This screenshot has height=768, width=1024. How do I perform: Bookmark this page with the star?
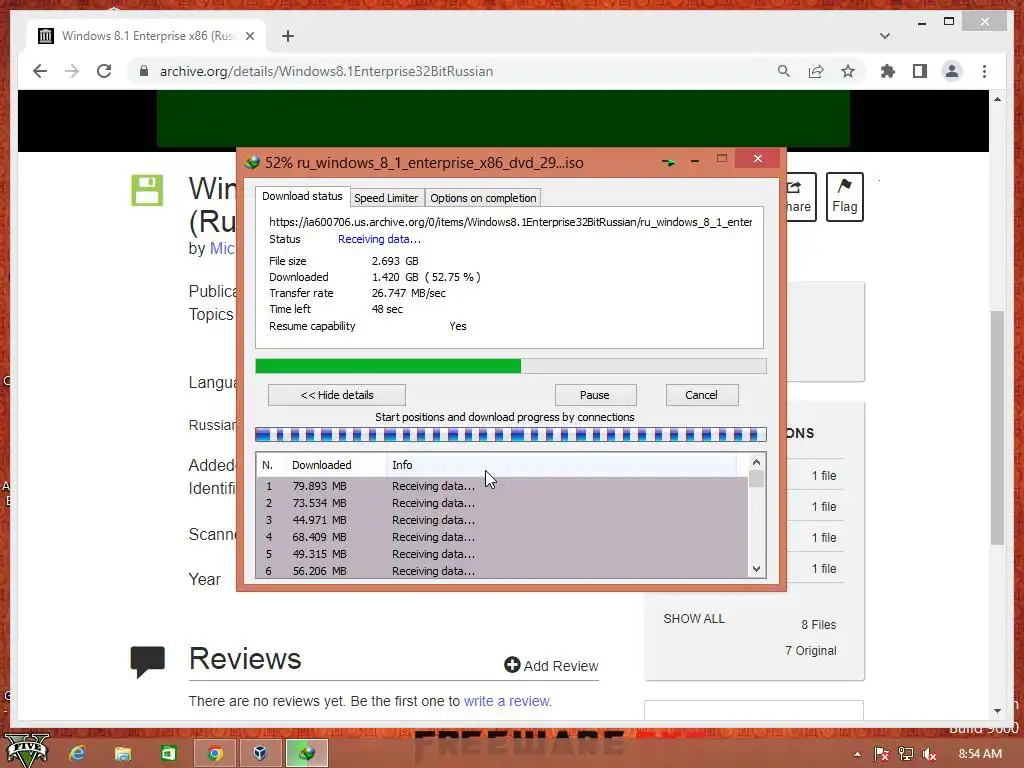pyautogui.click(x=848, y=71)
